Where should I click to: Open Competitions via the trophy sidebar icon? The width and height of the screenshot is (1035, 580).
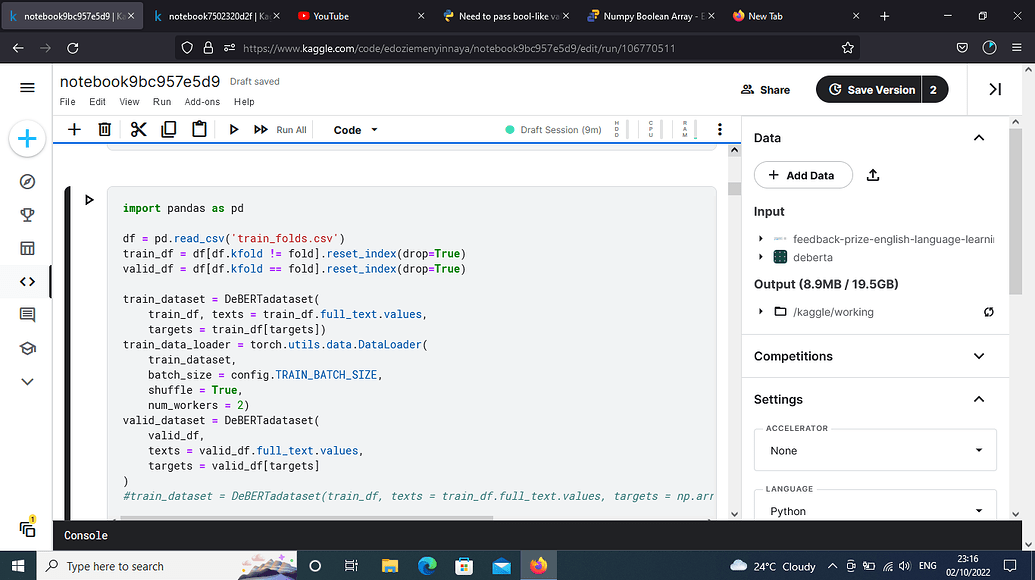(x=27, y=213)
